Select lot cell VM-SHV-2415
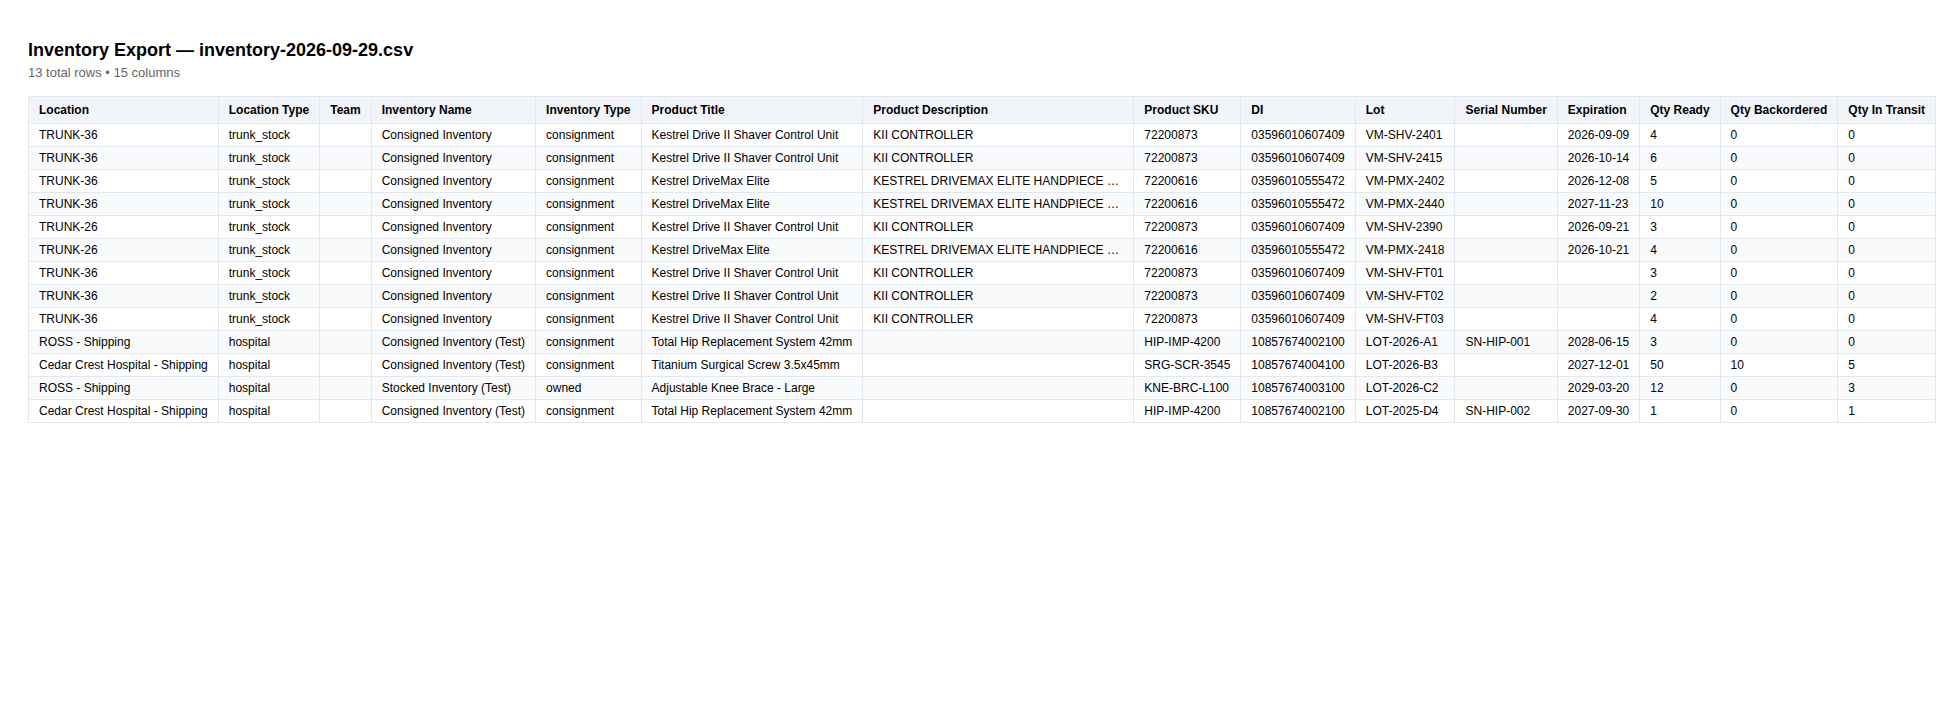The image size is (1936, 720). [1405, 158]
